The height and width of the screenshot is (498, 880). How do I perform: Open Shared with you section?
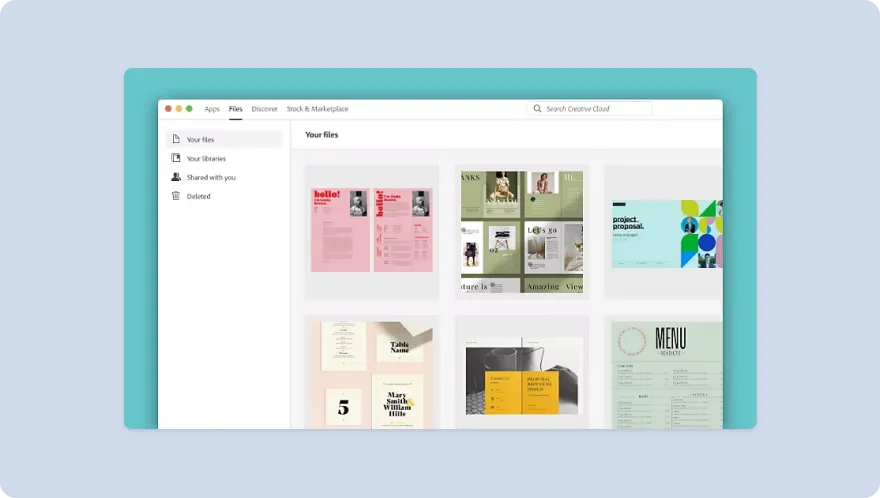pos(224,177)
